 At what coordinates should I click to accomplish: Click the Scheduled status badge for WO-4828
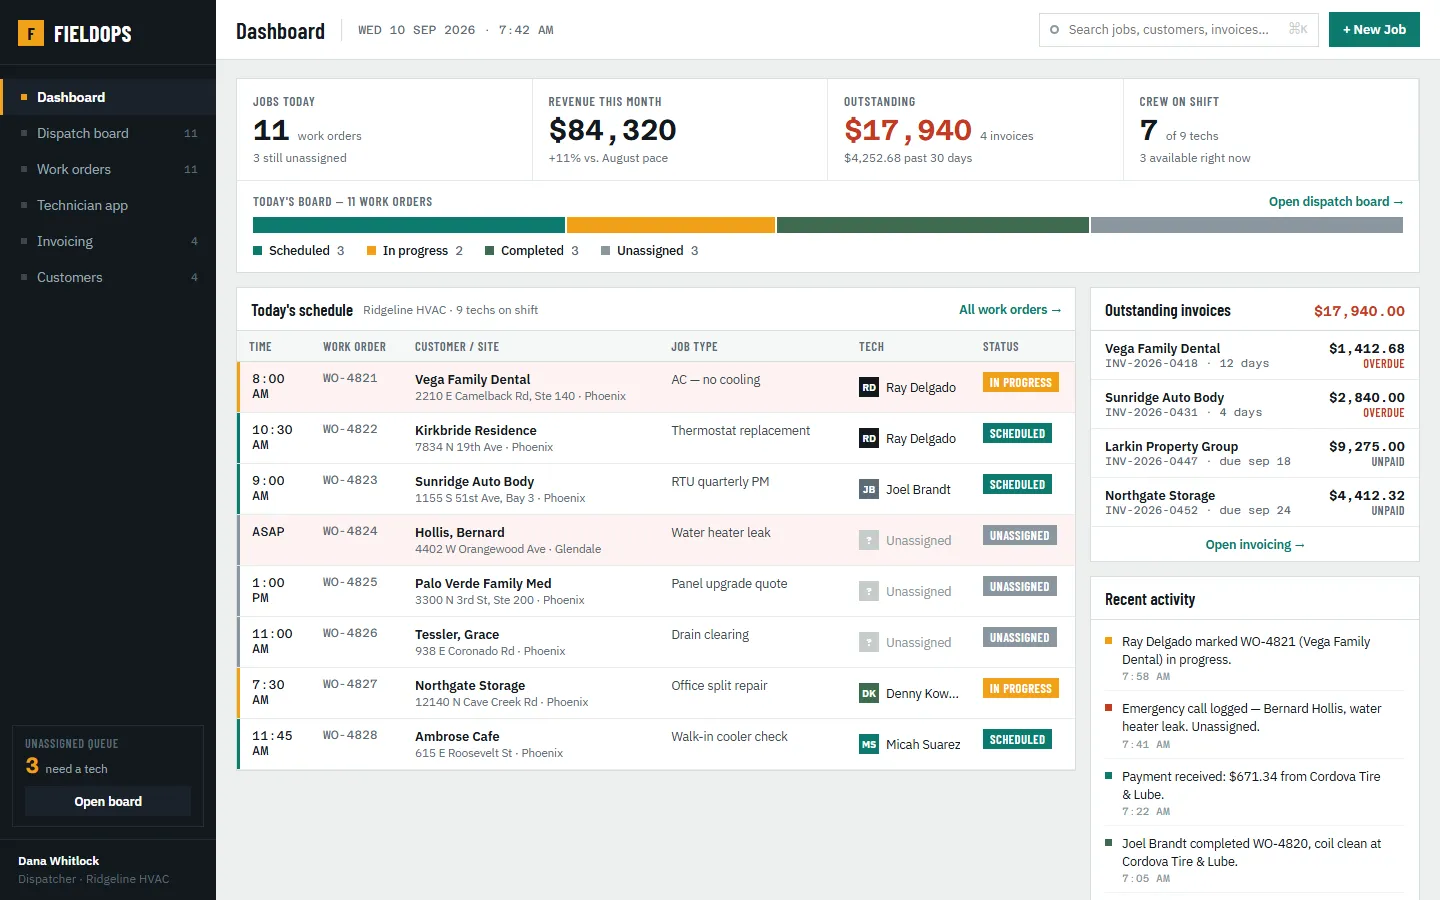coord(1017,739)
